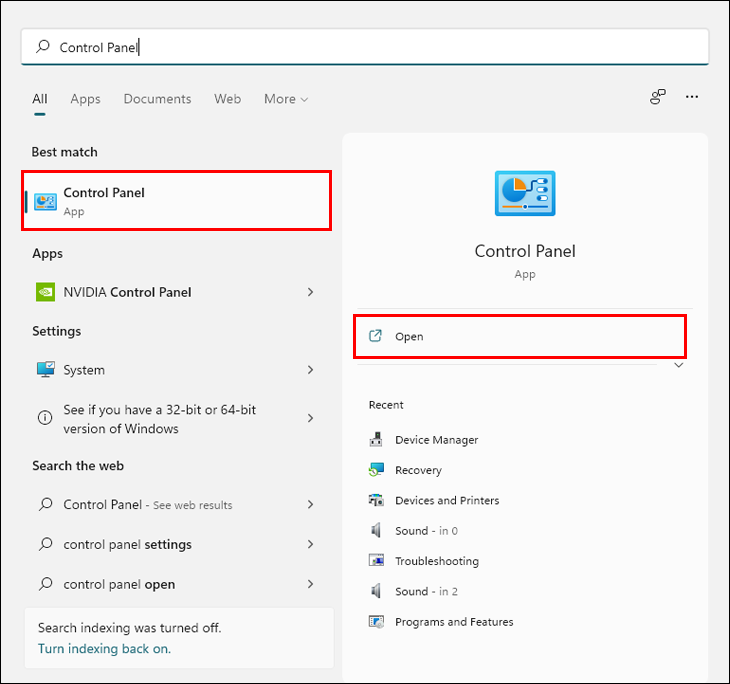
Task: Click the feedback people icon near top-right
Action: click(657, 97)
